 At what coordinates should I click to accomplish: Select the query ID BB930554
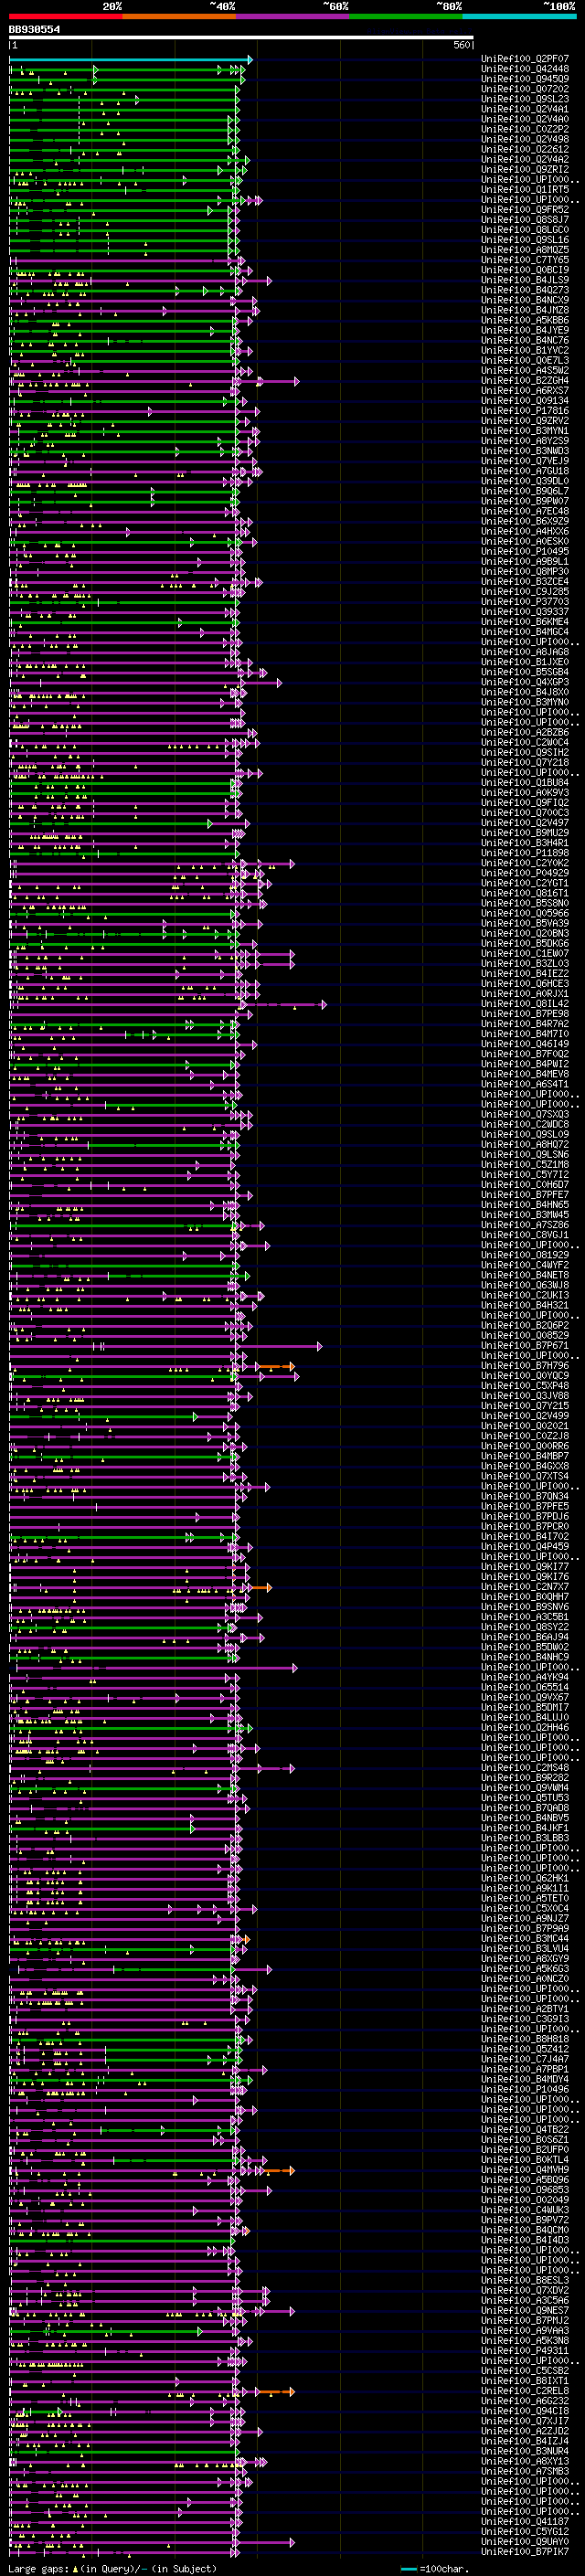point(34,30)
